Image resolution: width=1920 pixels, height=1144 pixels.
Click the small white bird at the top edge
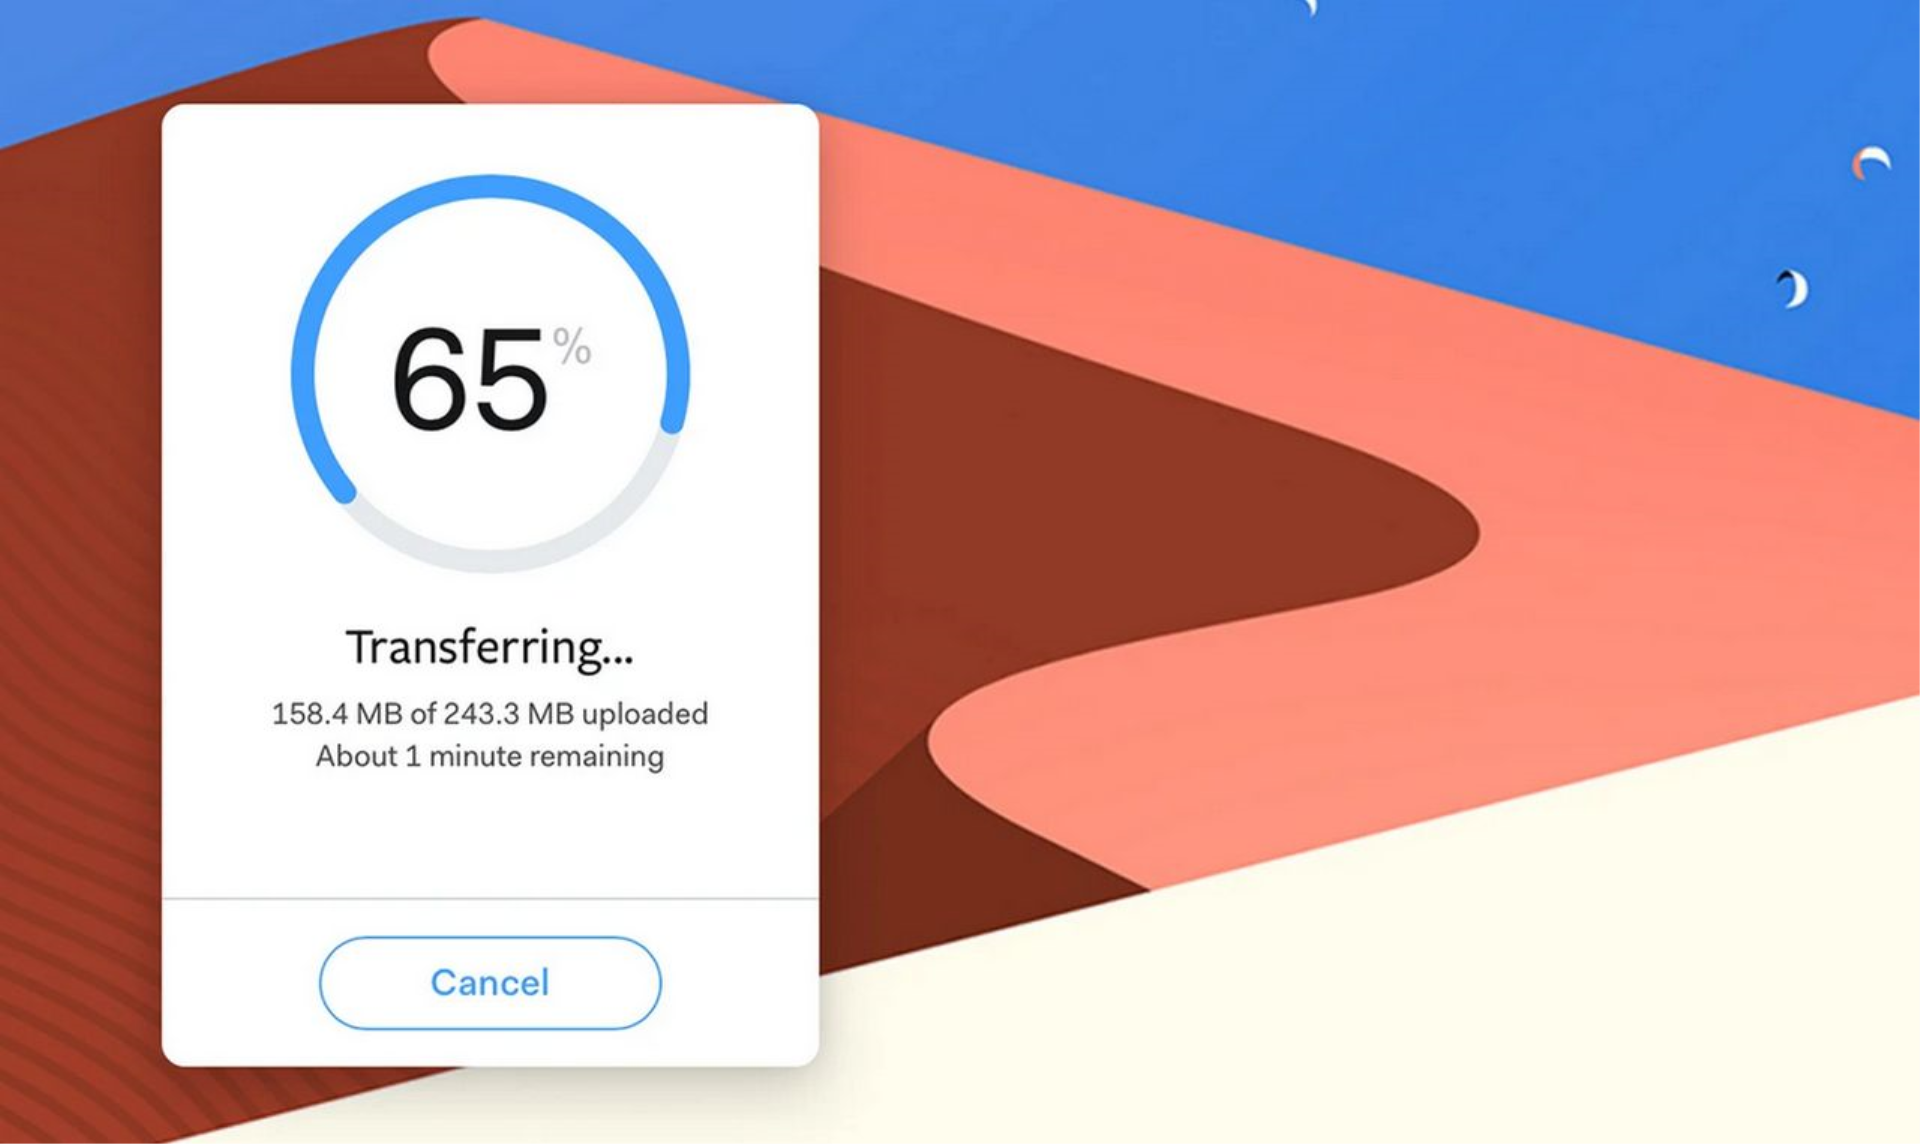(x=1311, y=7)
